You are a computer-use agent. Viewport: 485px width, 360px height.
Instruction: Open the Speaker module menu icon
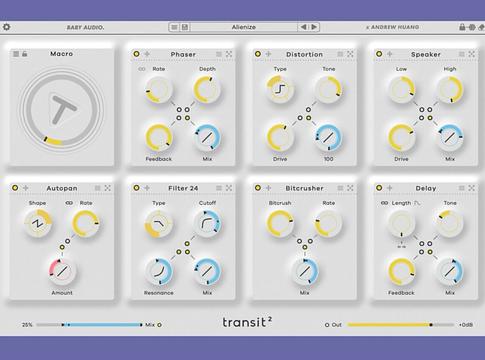[x=461, y=54]
